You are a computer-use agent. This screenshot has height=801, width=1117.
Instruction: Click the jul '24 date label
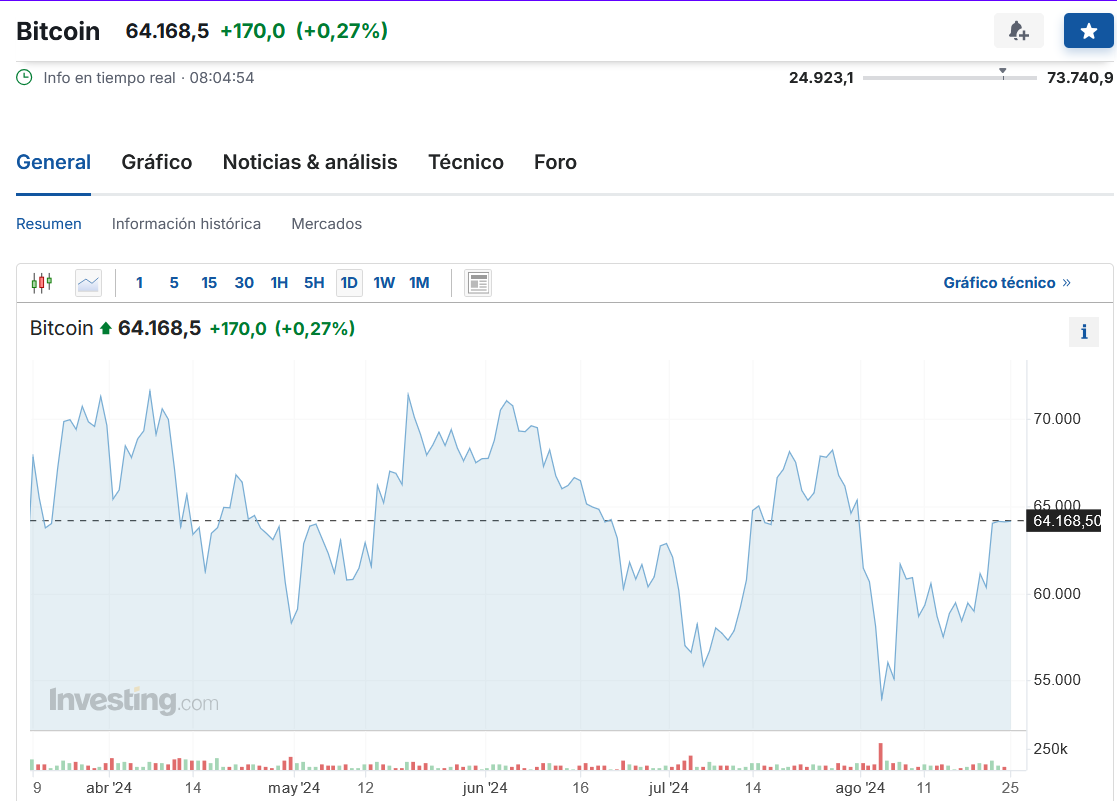click(668, 787)
